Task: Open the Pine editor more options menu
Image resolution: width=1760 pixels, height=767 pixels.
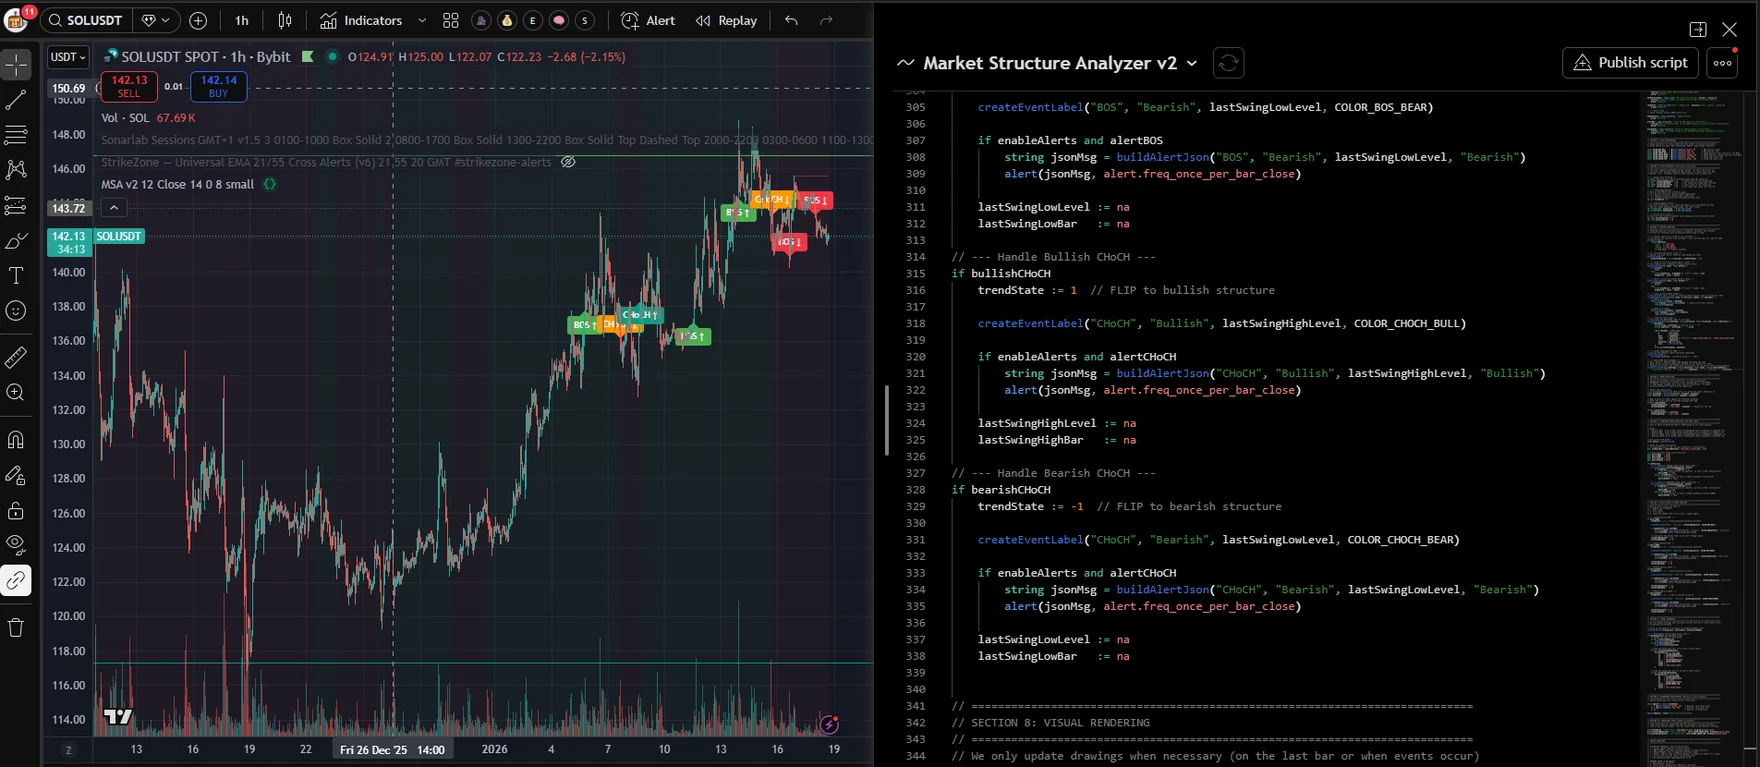Action: click(x=1722, y=63)
